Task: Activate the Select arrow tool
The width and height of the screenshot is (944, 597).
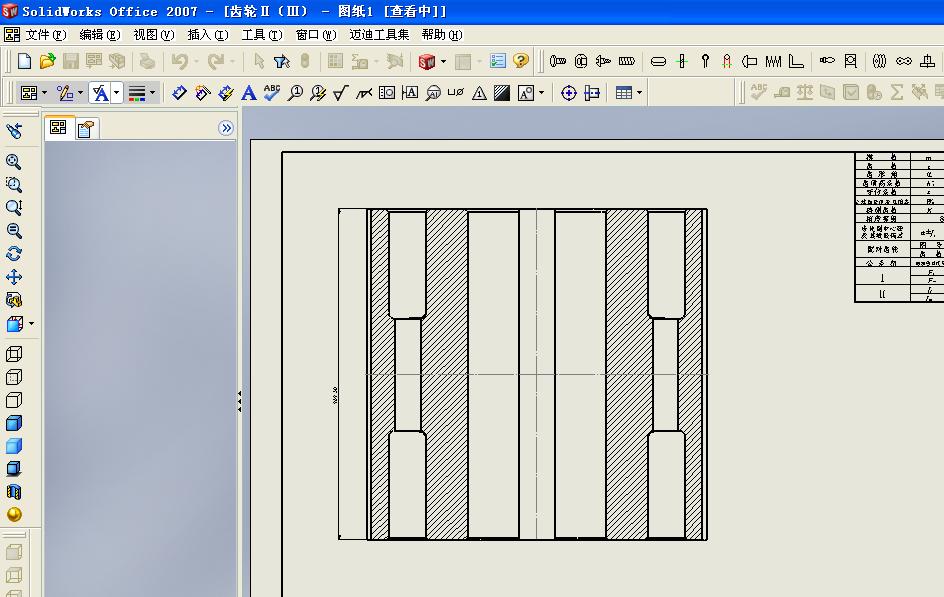Action: tap(259, 61)
